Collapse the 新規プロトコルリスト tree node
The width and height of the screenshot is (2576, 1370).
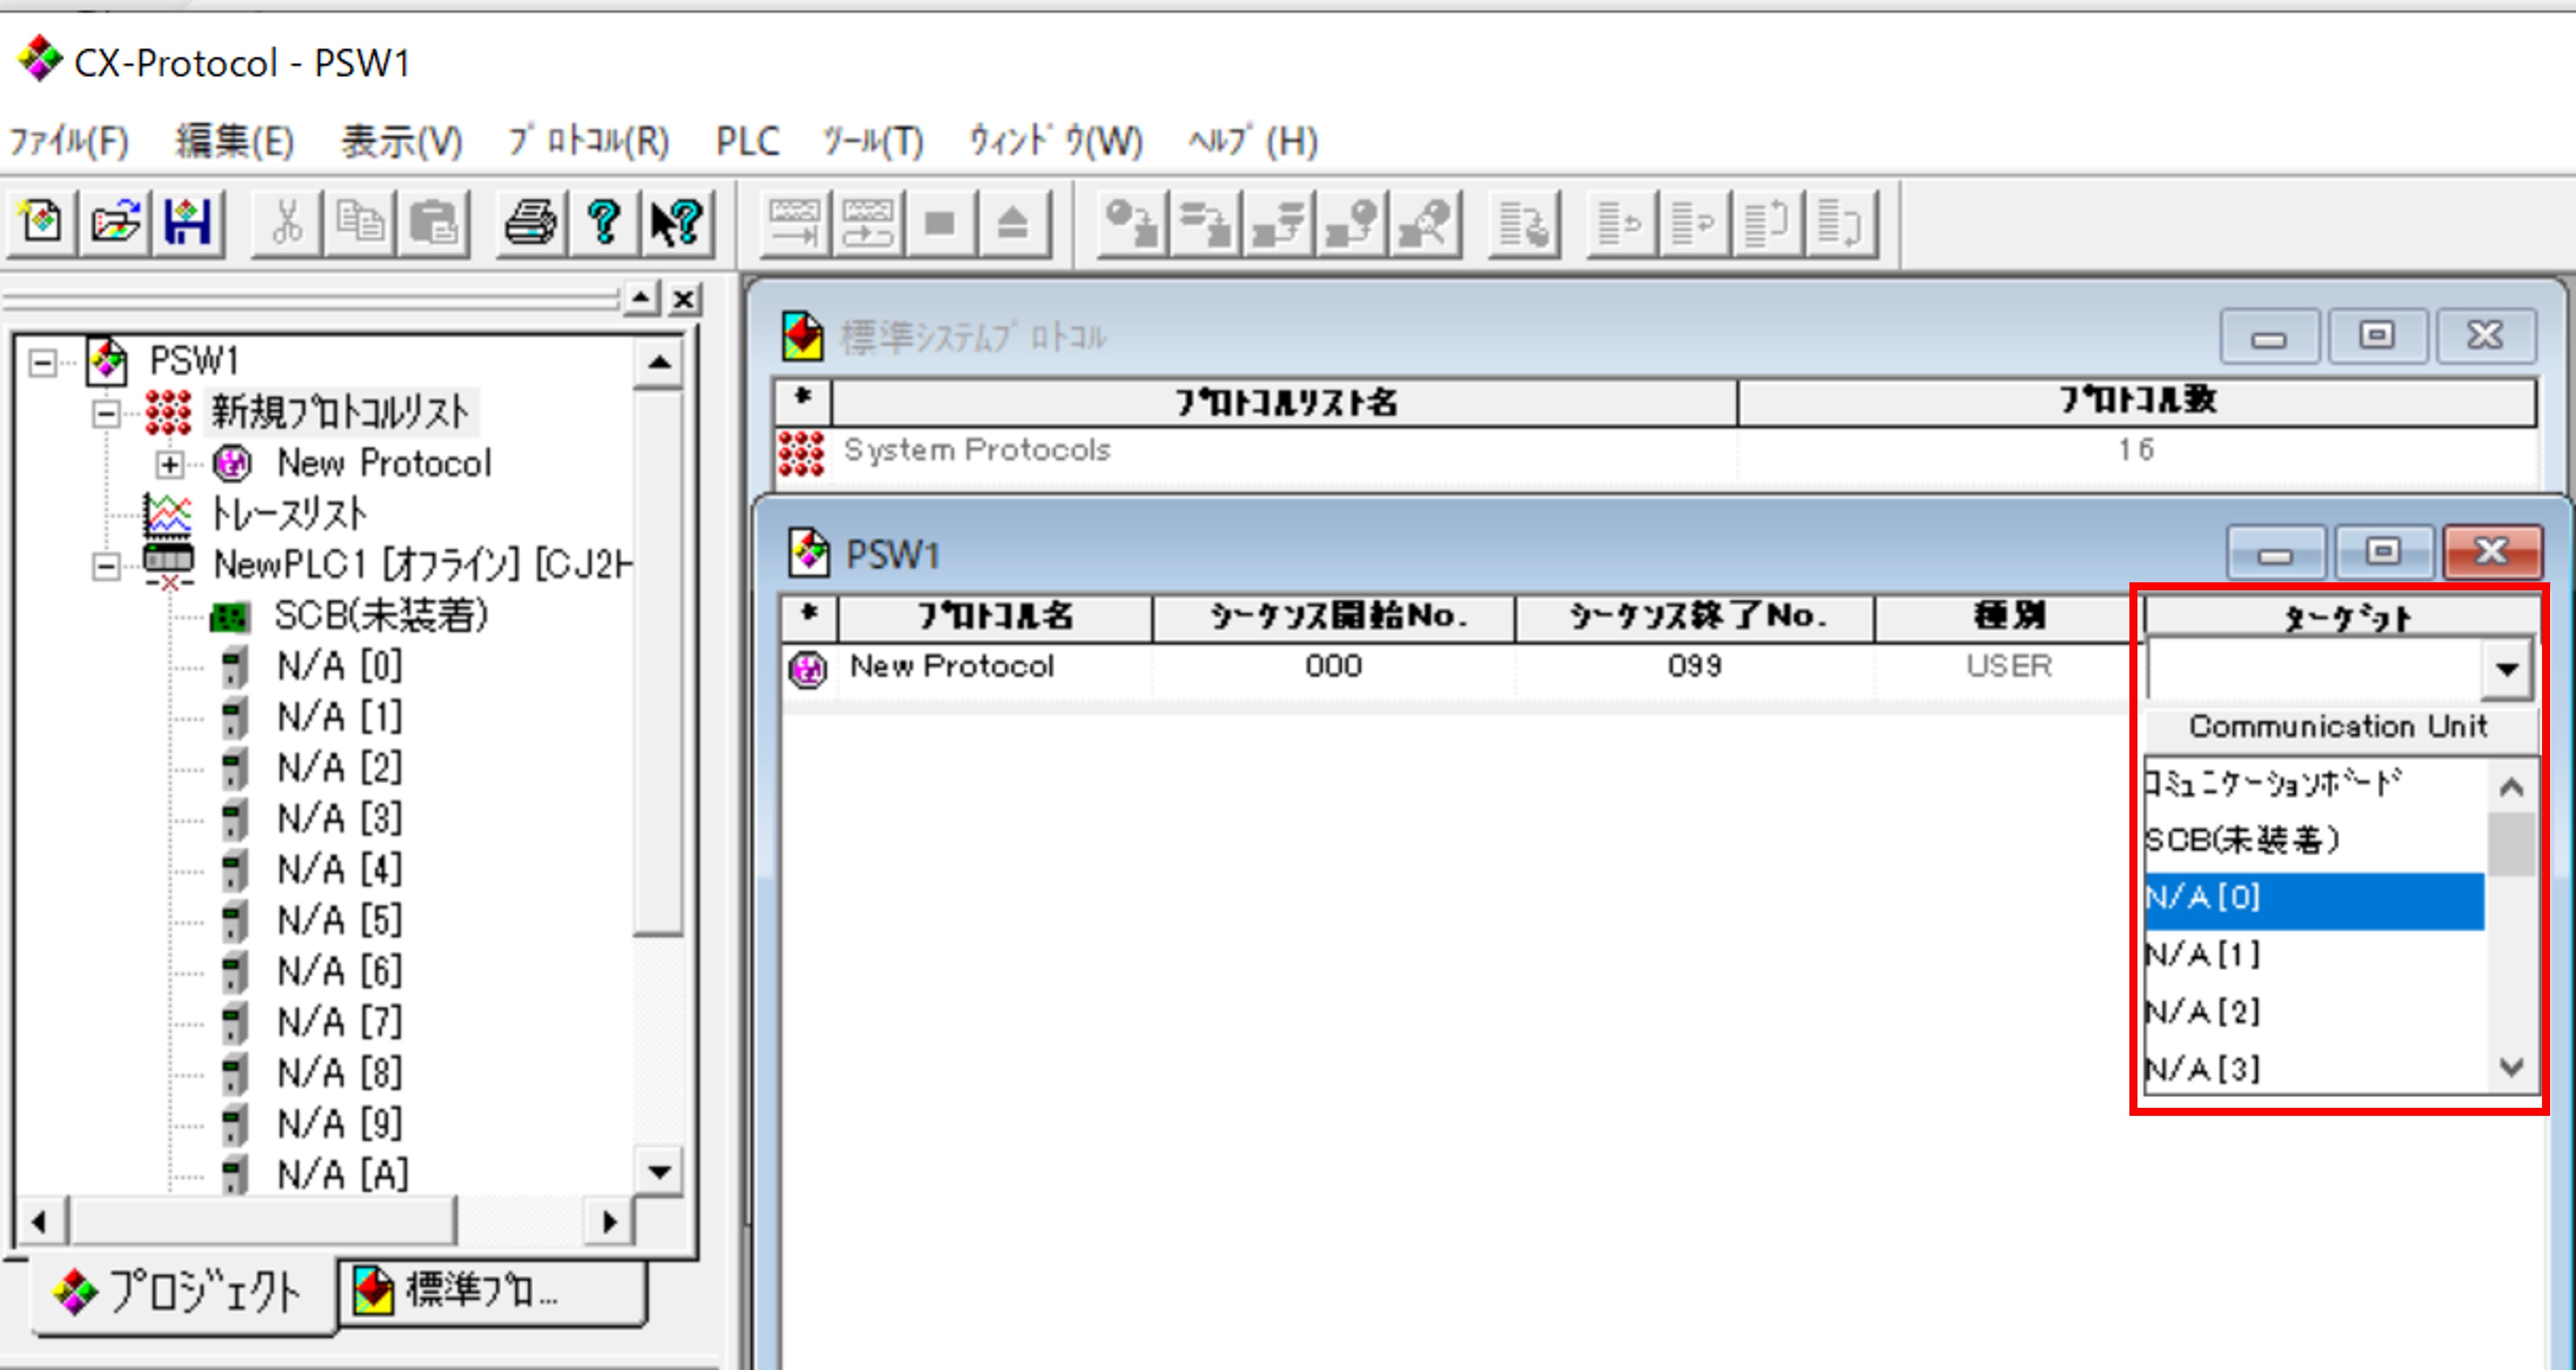point(106,413)
